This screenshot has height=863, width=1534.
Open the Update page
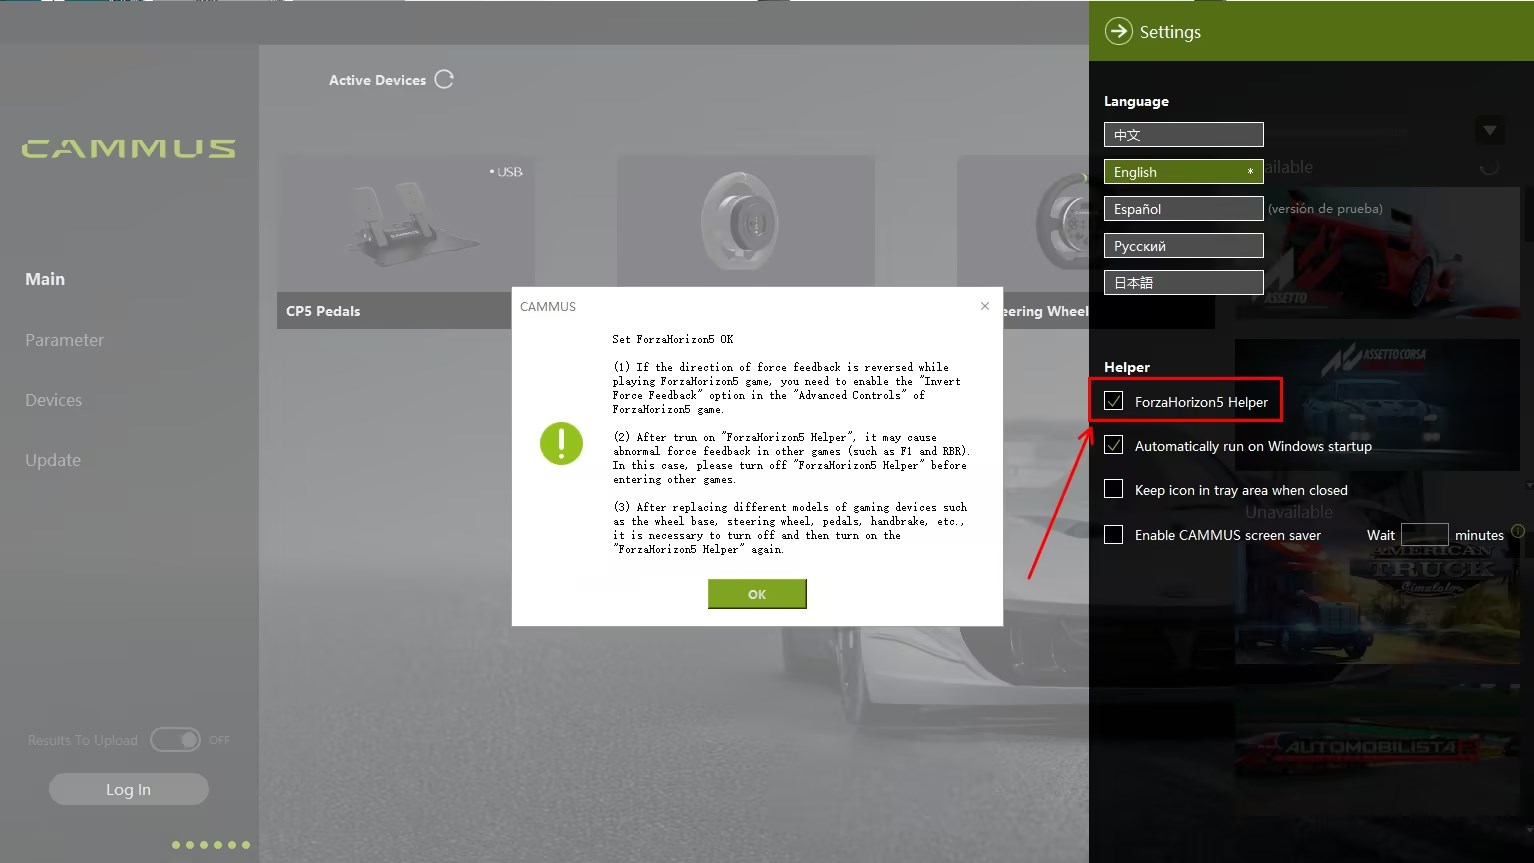(53, 460)
